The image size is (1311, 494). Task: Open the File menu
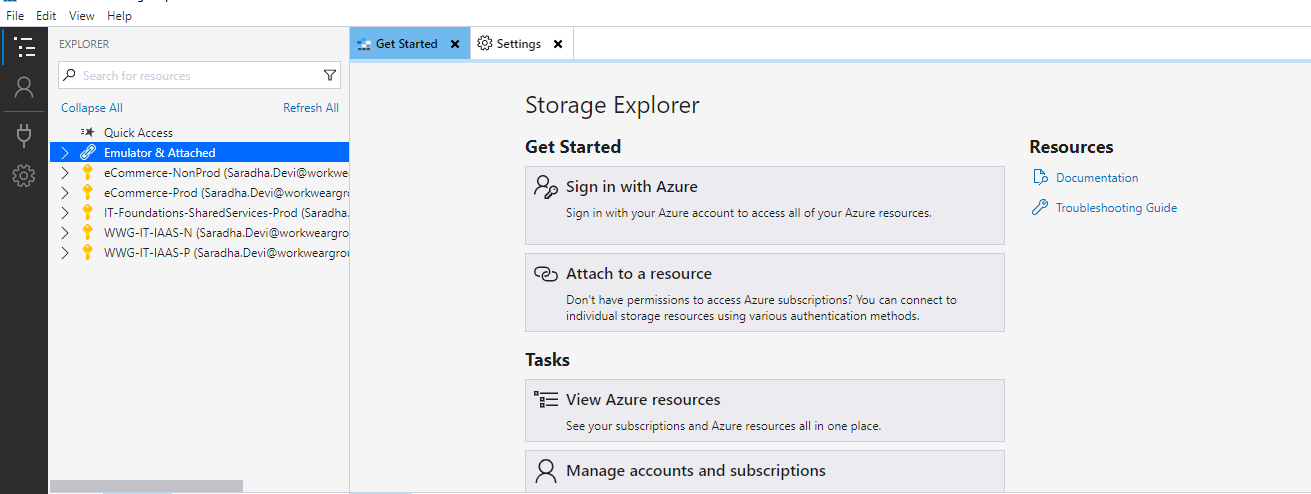[x=15, y=16]
